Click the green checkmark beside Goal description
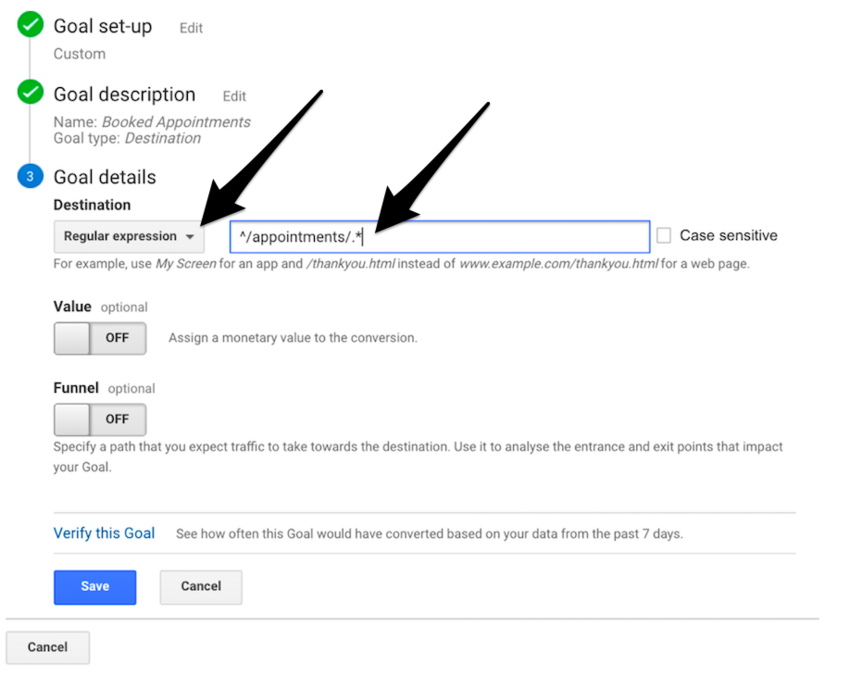The height and width of the screenshot is (677, 850). [30, 93]
